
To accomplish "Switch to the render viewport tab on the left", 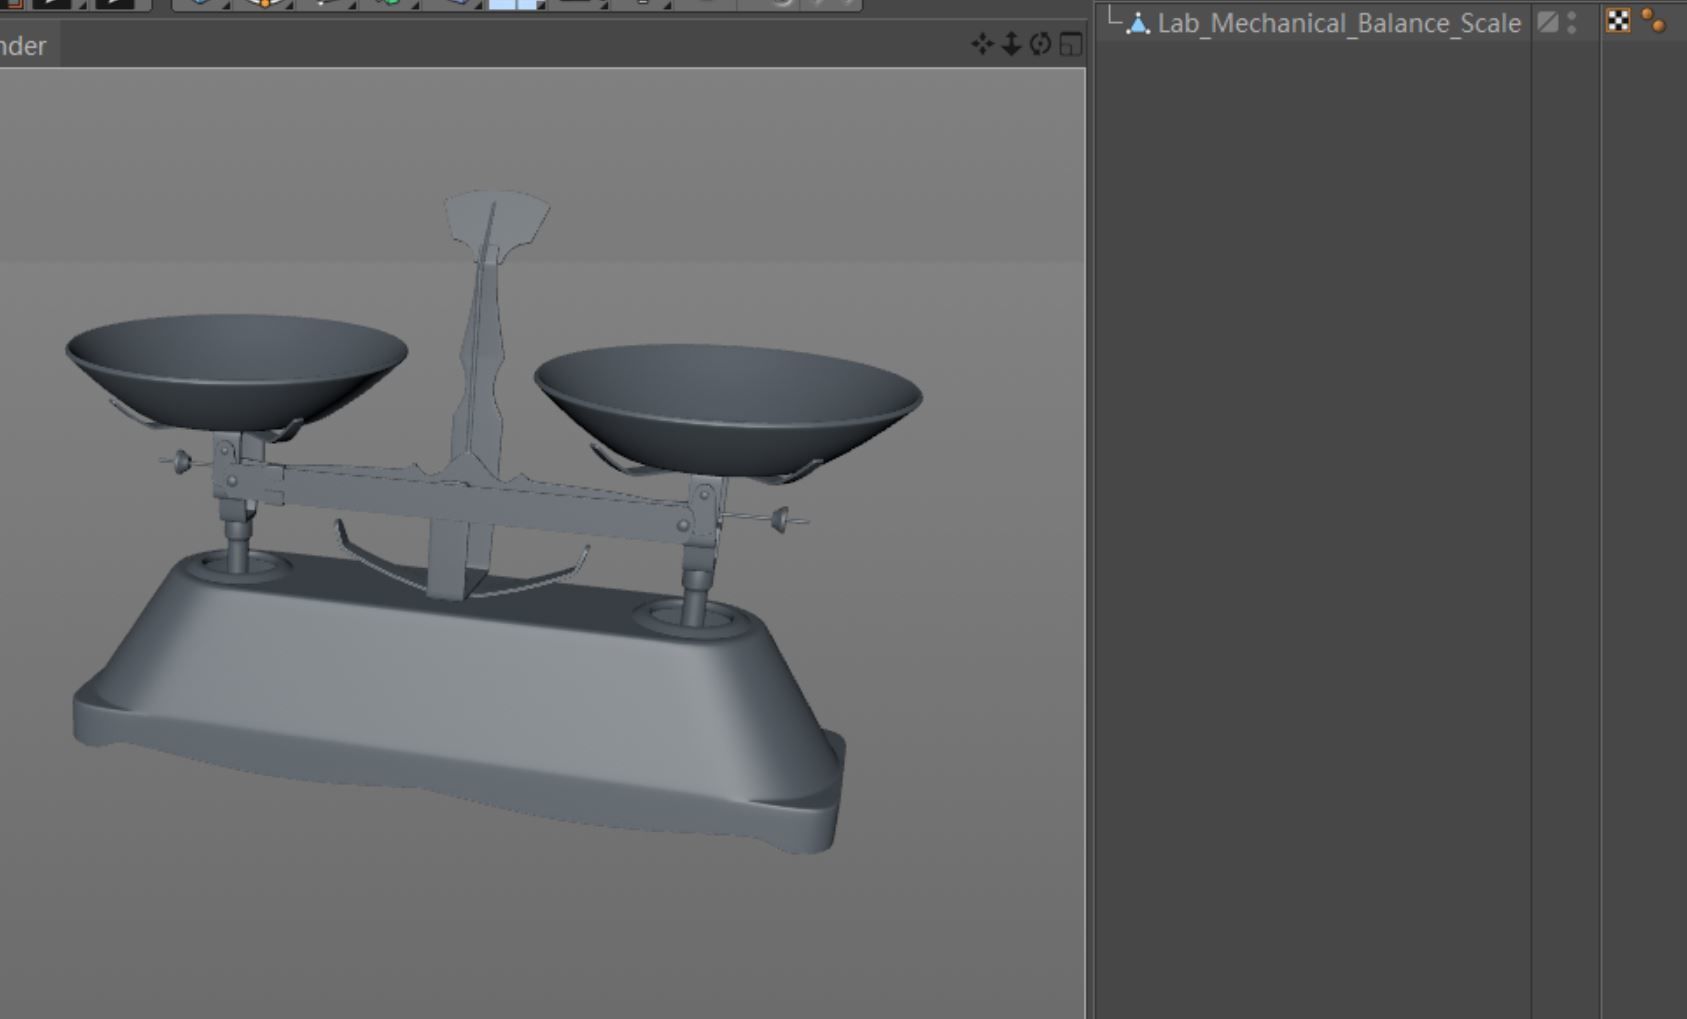I will 20,45.
